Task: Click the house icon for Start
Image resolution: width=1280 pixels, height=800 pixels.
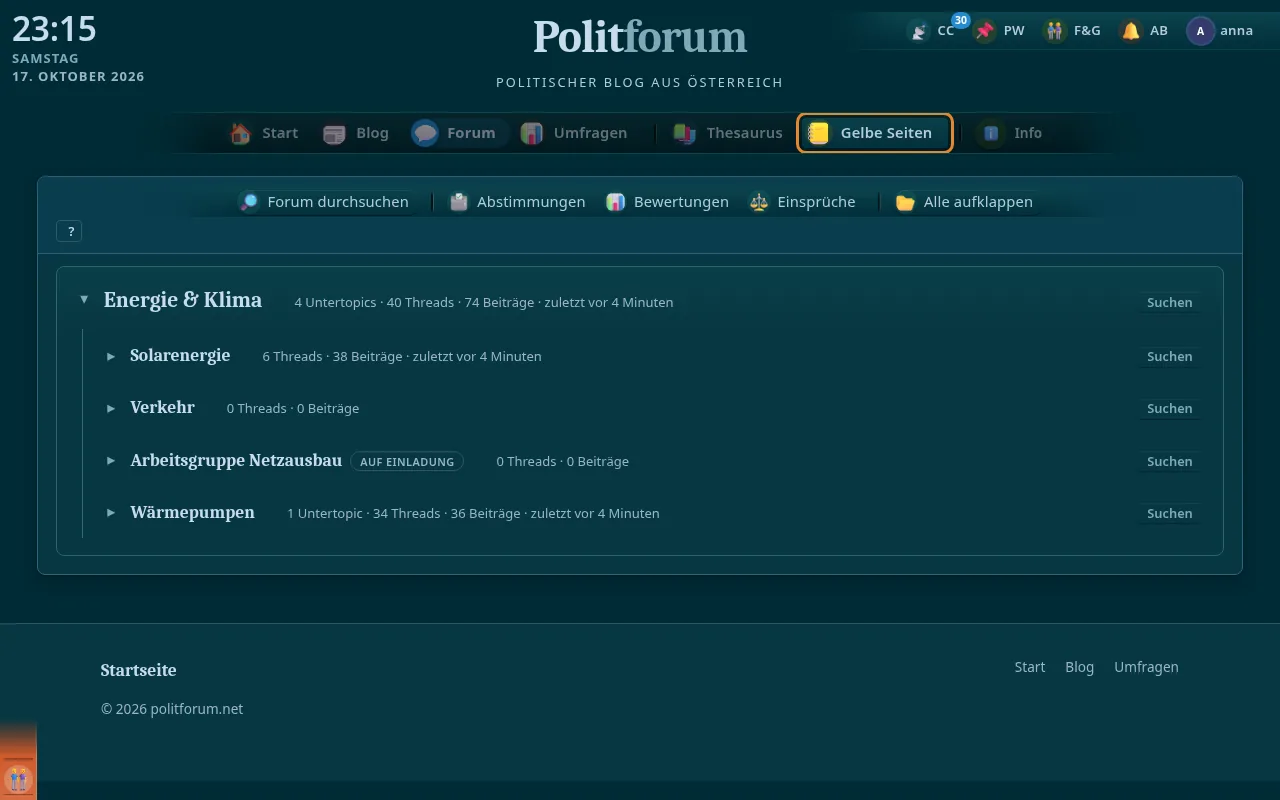Action: (241, 133)
